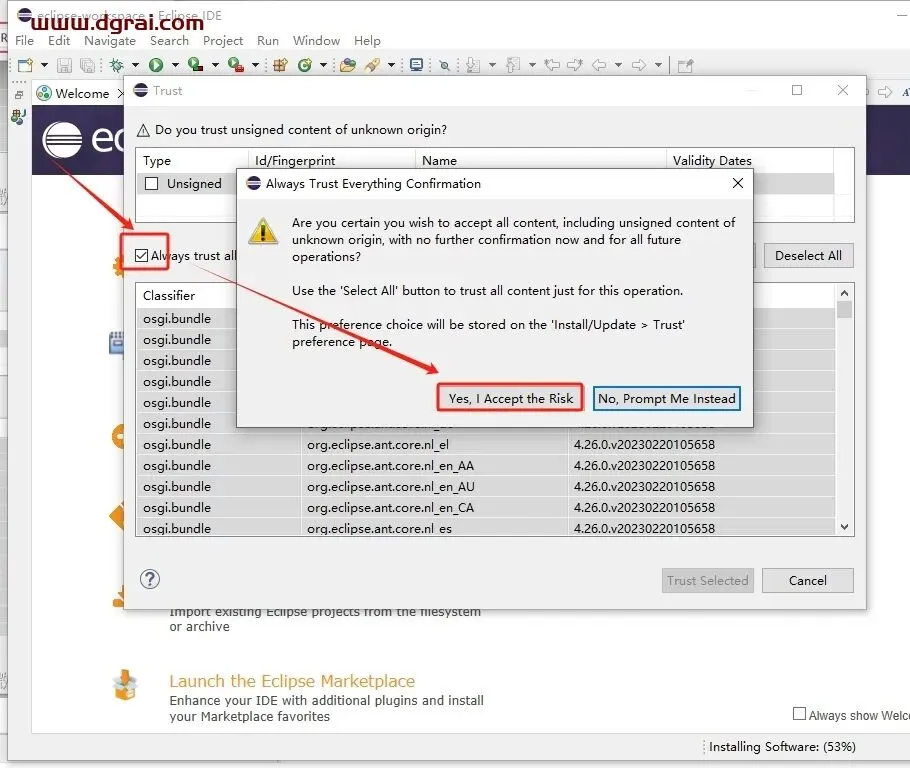910x768 pixels.
Task: Click the Package Explorer icon in left sidebar
Action: click(x=19, y=117)
